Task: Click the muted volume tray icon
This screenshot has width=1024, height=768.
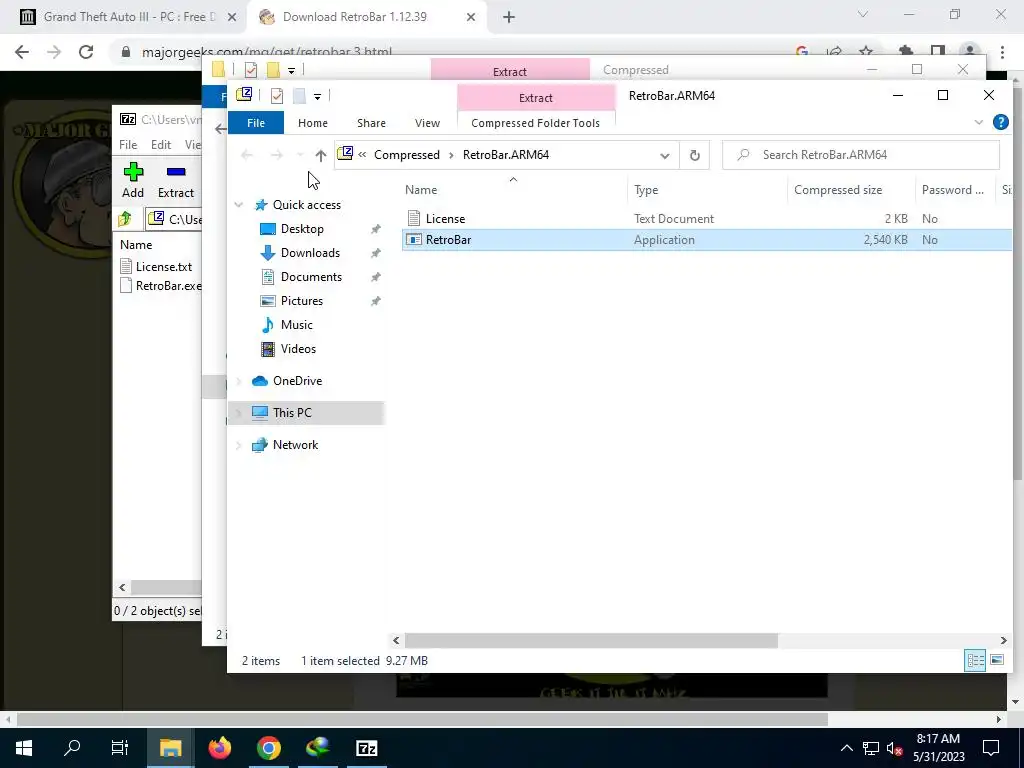Action: (894, 748)
